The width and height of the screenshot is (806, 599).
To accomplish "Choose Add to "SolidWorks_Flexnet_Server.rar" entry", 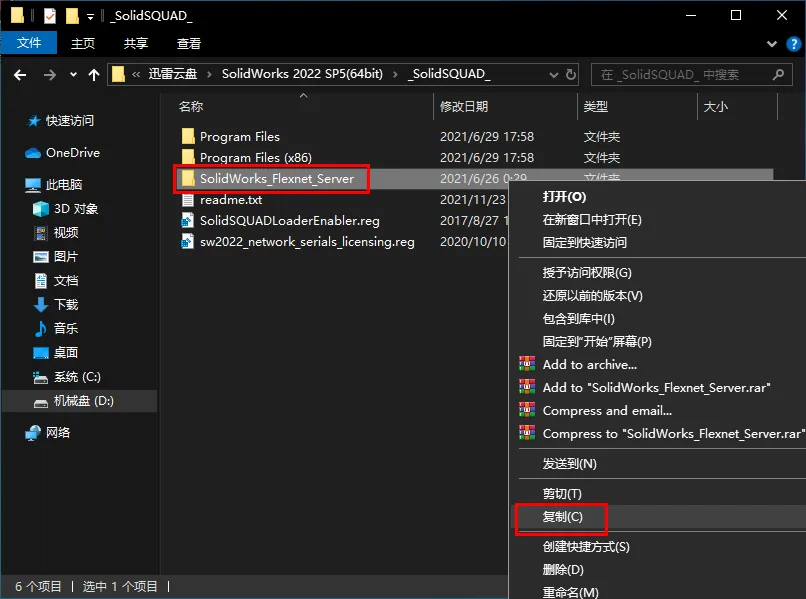I will coord(656,388).
